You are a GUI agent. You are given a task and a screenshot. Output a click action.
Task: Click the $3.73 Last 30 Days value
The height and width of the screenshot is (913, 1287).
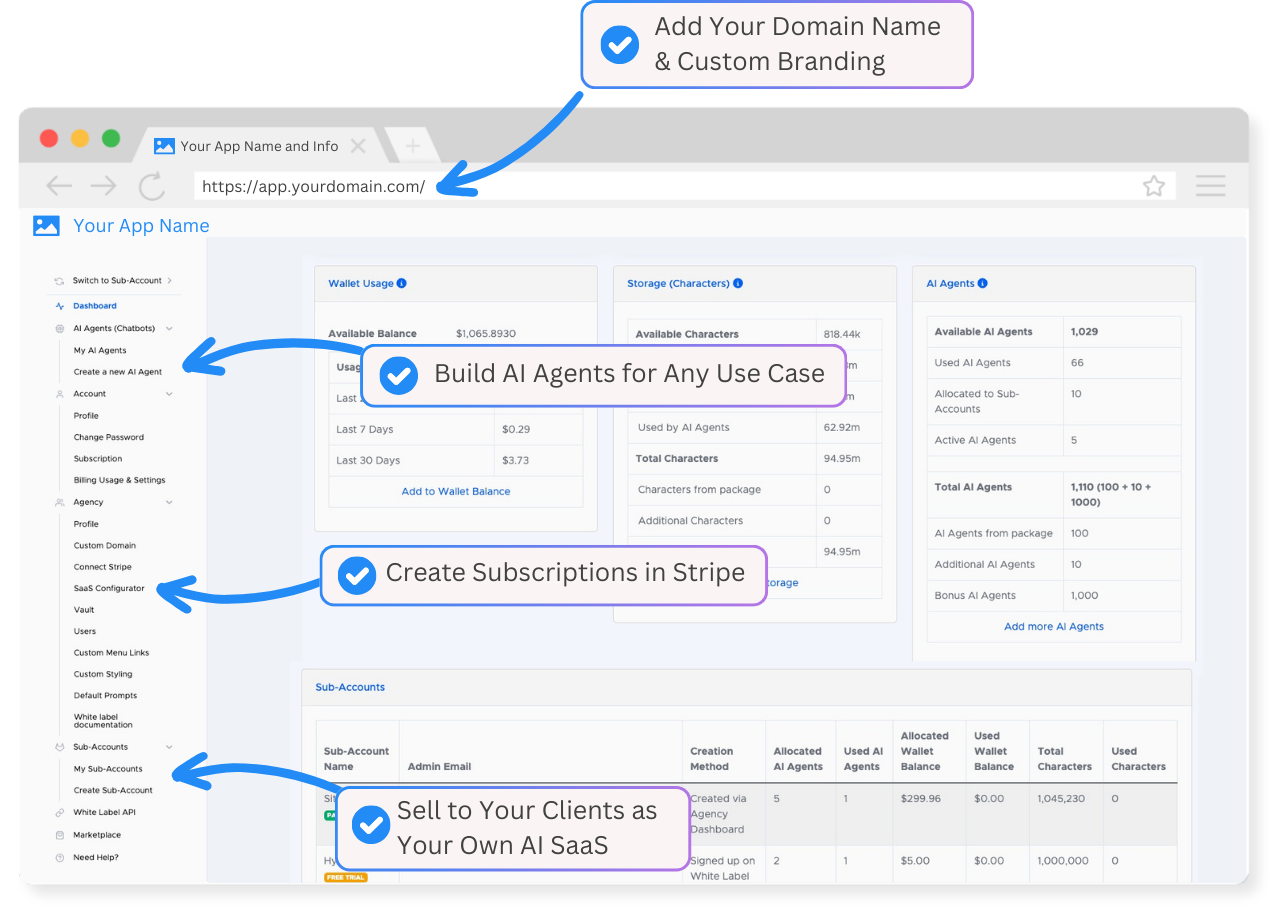click(516, 461)
